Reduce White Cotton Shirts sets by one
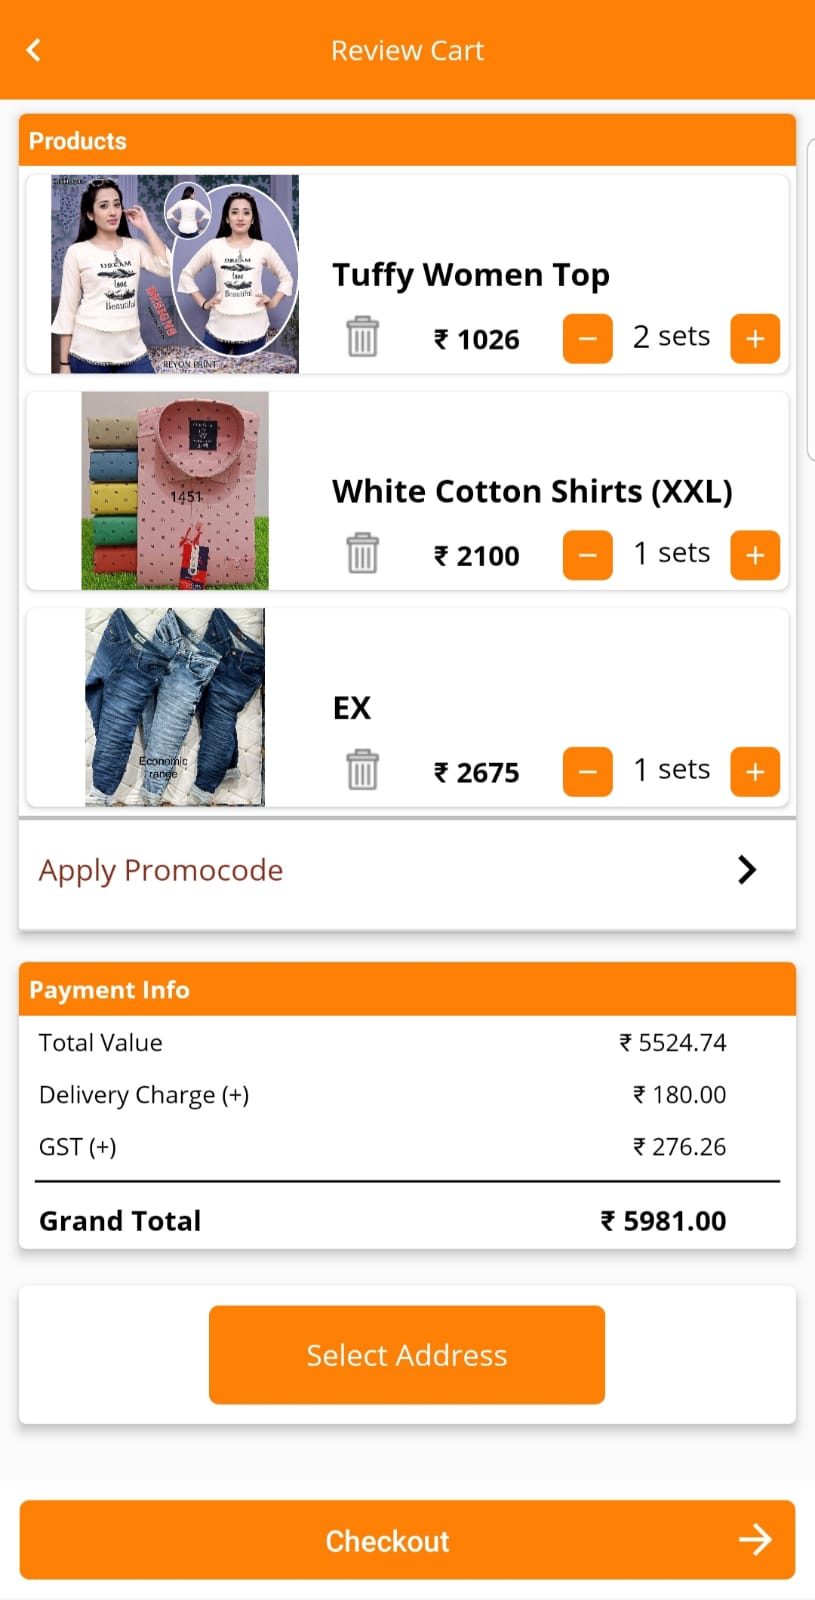Image resolution: width=815 pixels, height=1600 pixels. click(x=588, y=555)
